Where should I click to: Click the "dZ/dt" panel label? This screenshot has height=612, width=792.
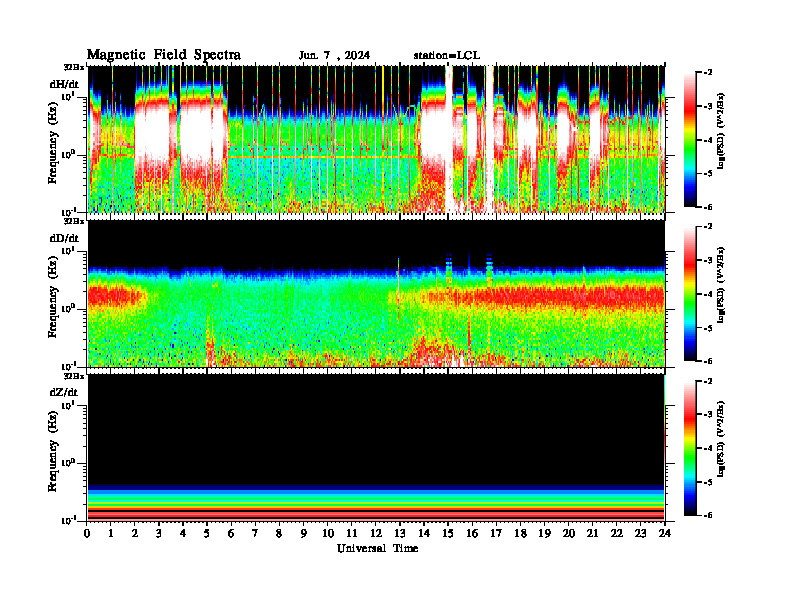64,392
